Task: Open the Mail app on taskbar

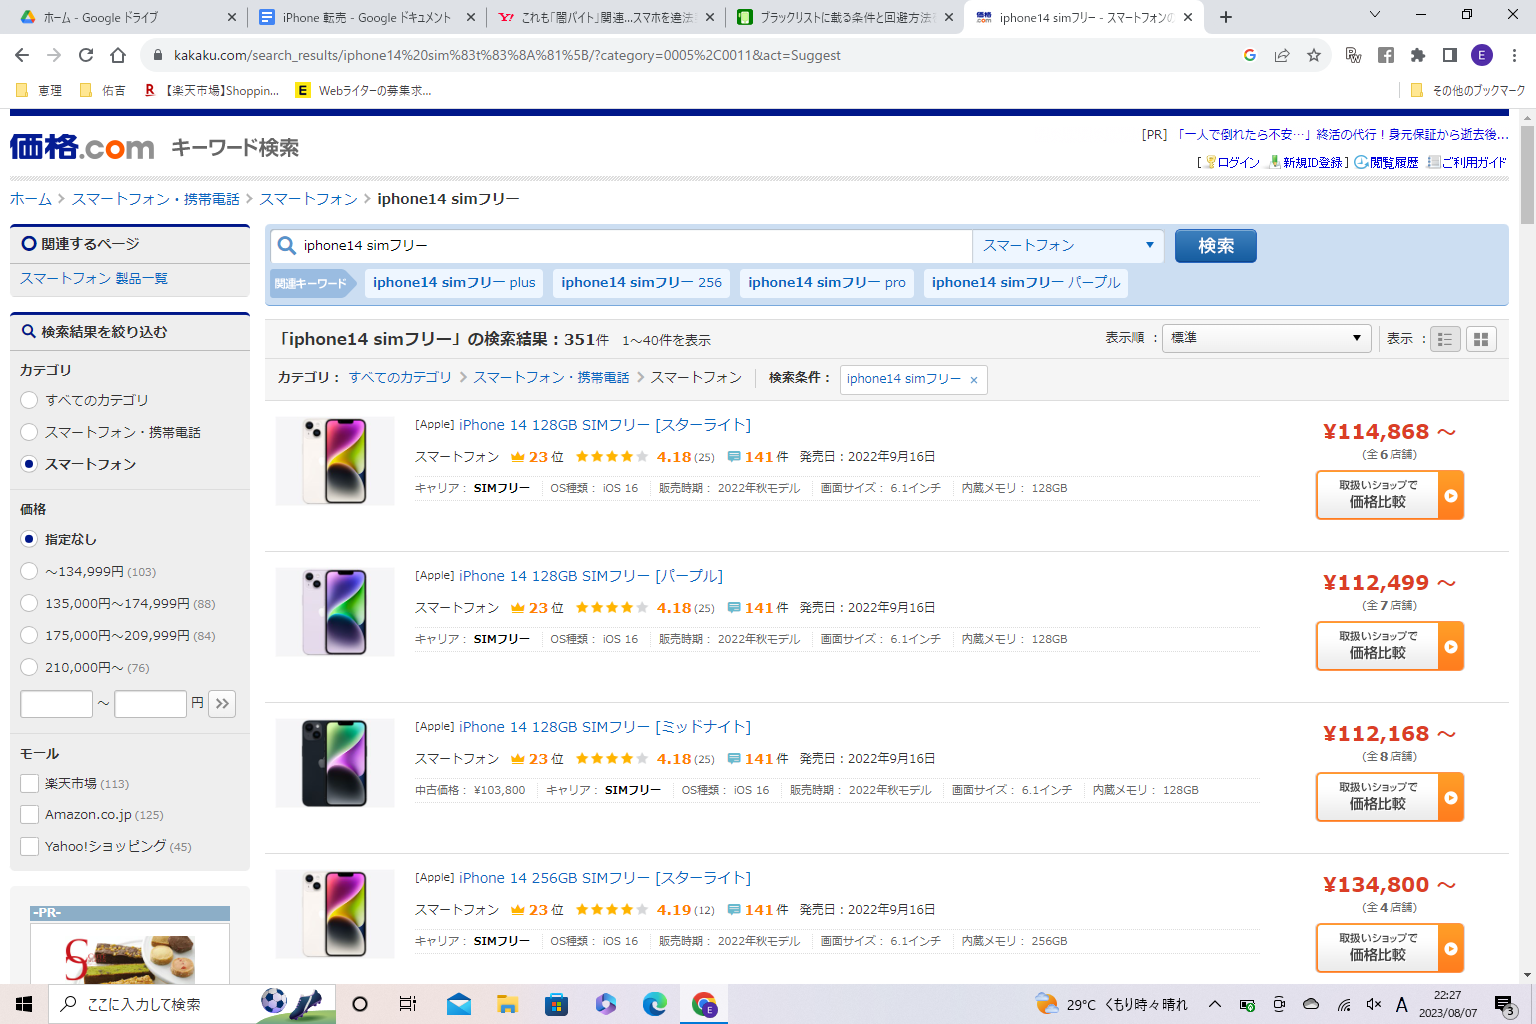Action: point(459,1004)
